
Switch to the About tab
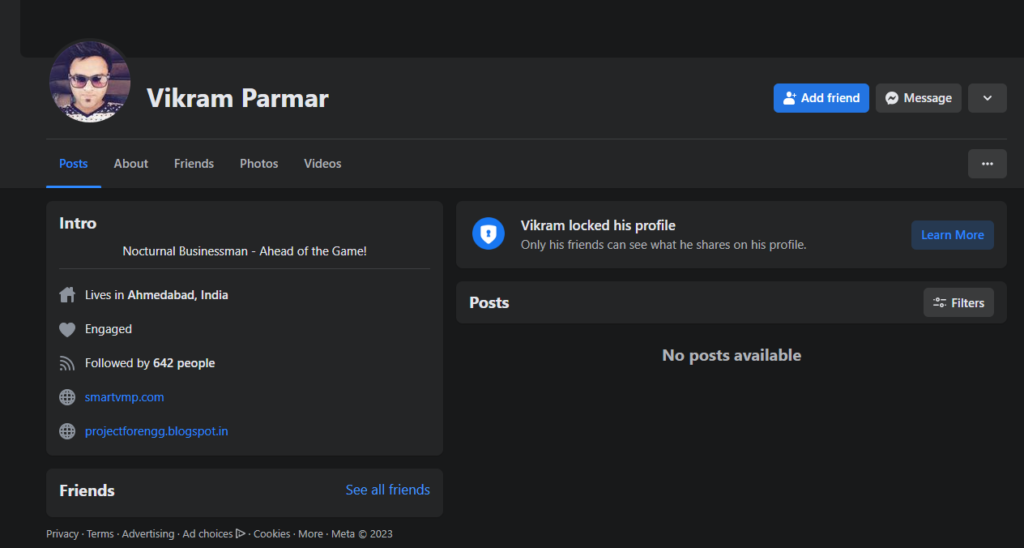click(131, 164)
